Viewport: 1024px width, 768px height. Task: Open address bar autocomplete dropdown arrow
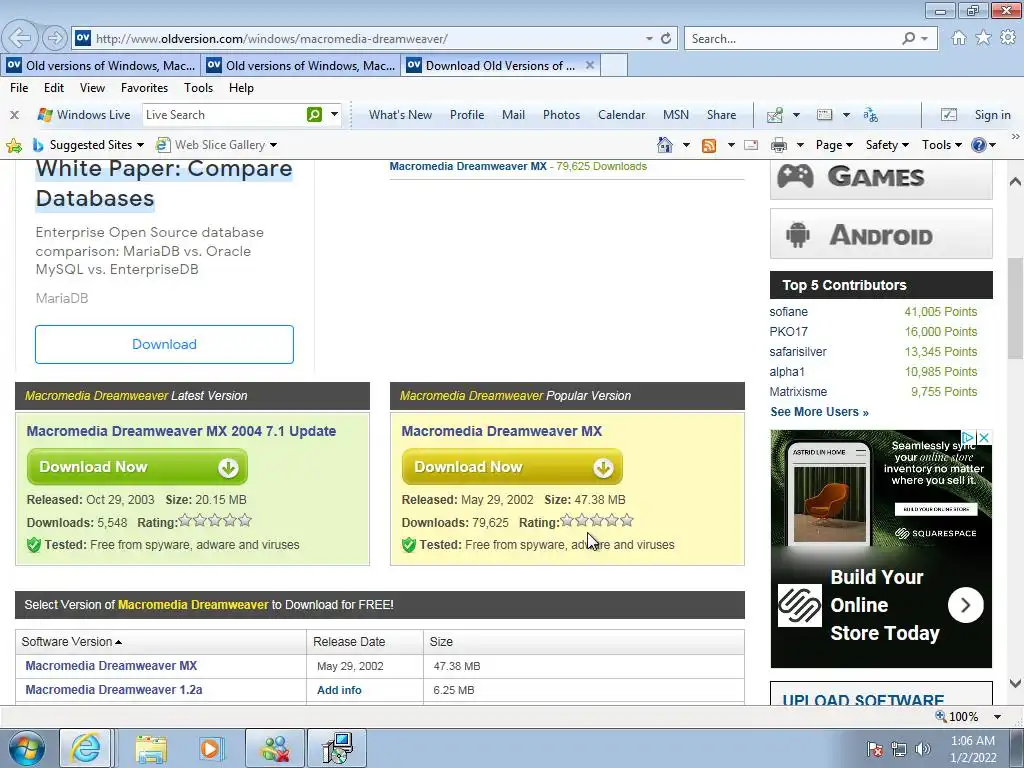pyautogui.click(x=649, y=39)
